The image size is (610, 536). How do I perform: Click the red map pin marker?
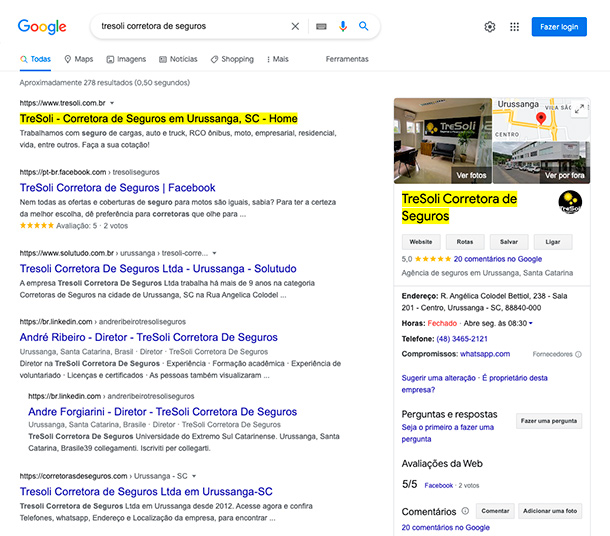(x=541, y=118)
